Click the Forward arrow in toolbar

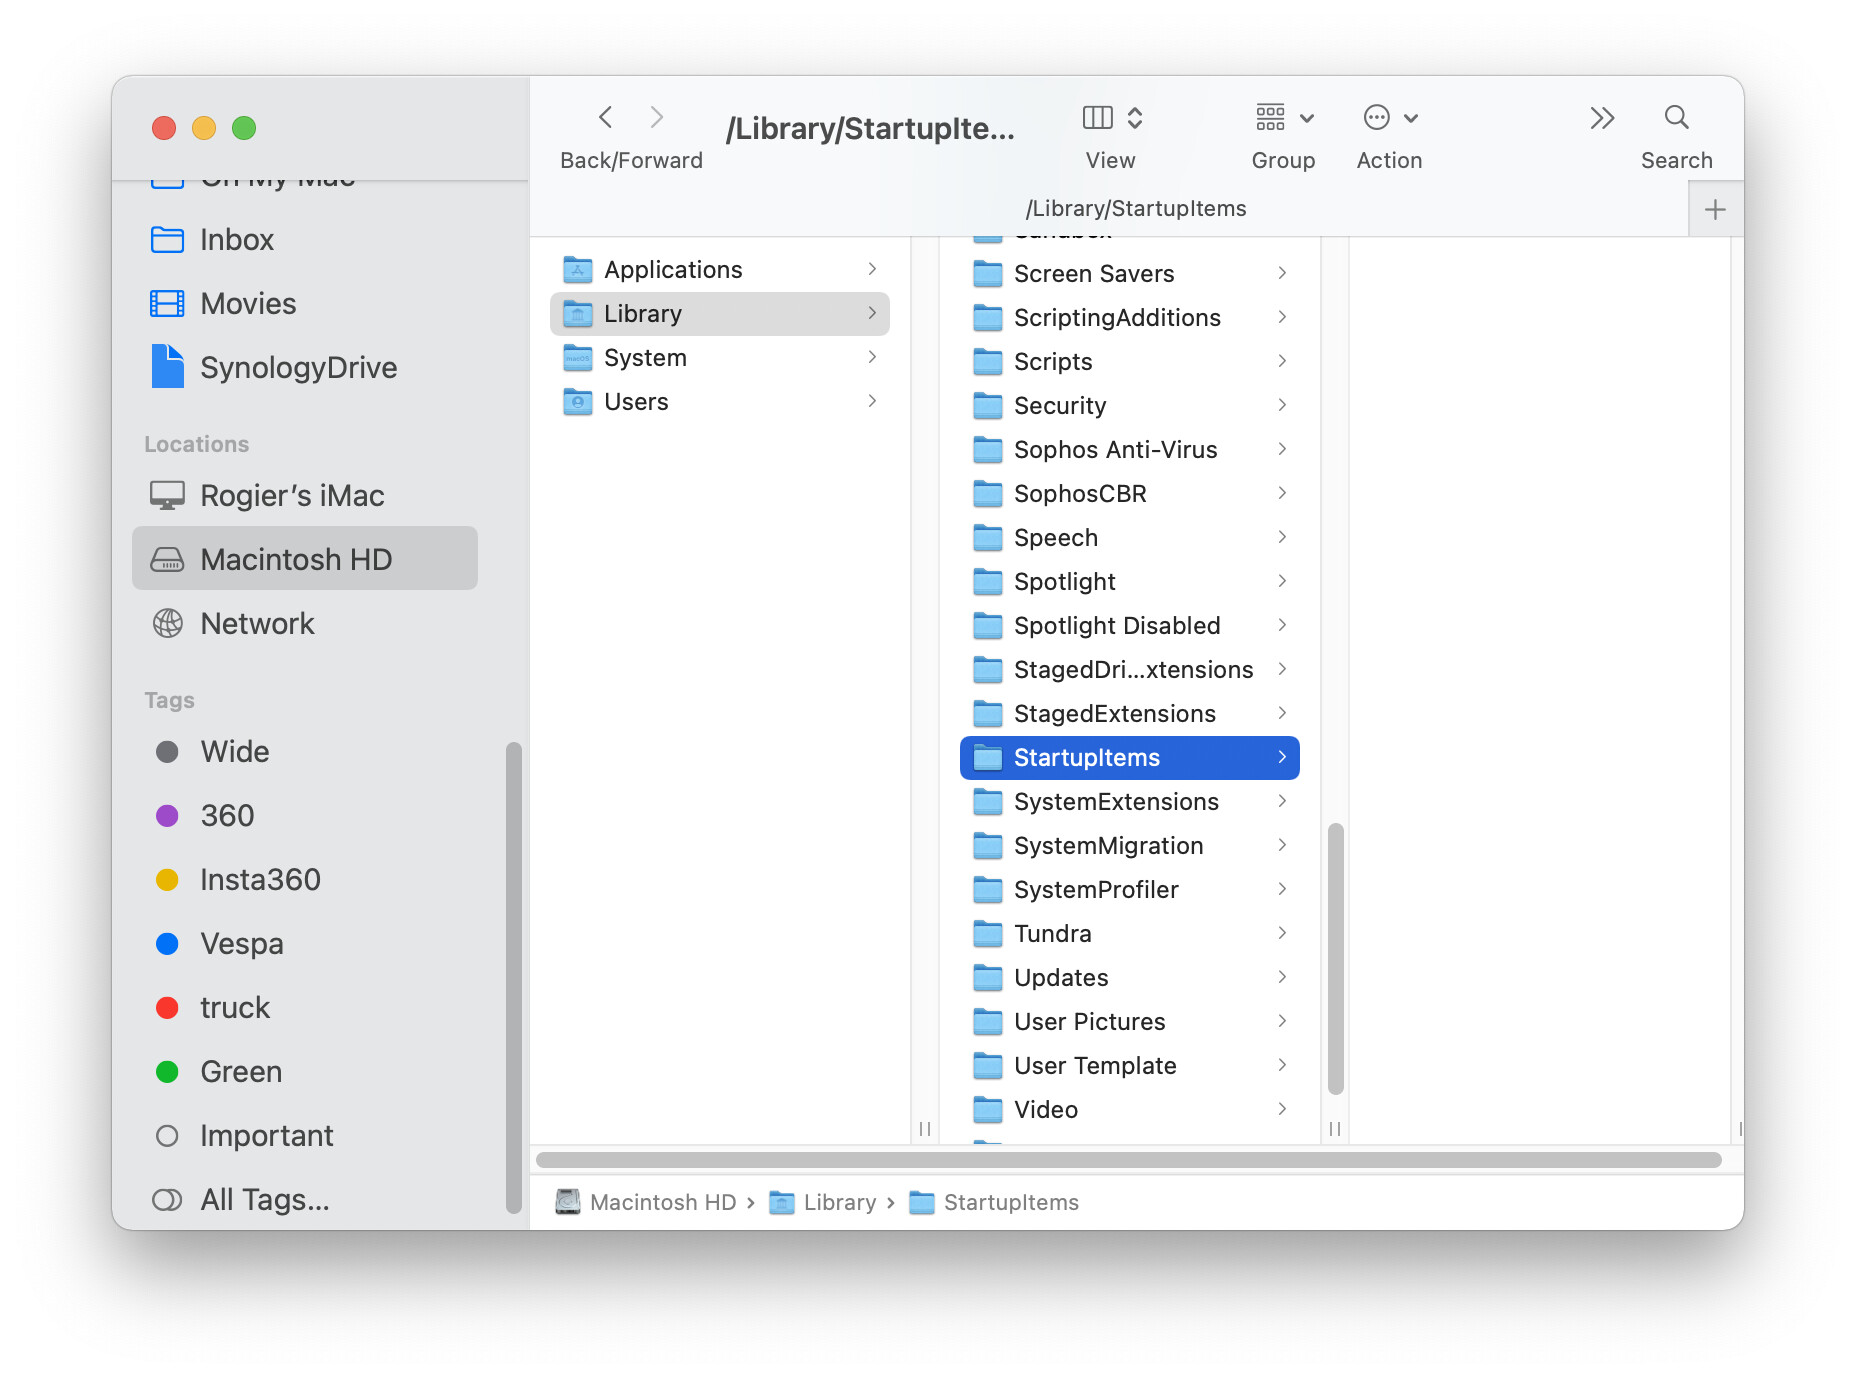tap(656, 118)
